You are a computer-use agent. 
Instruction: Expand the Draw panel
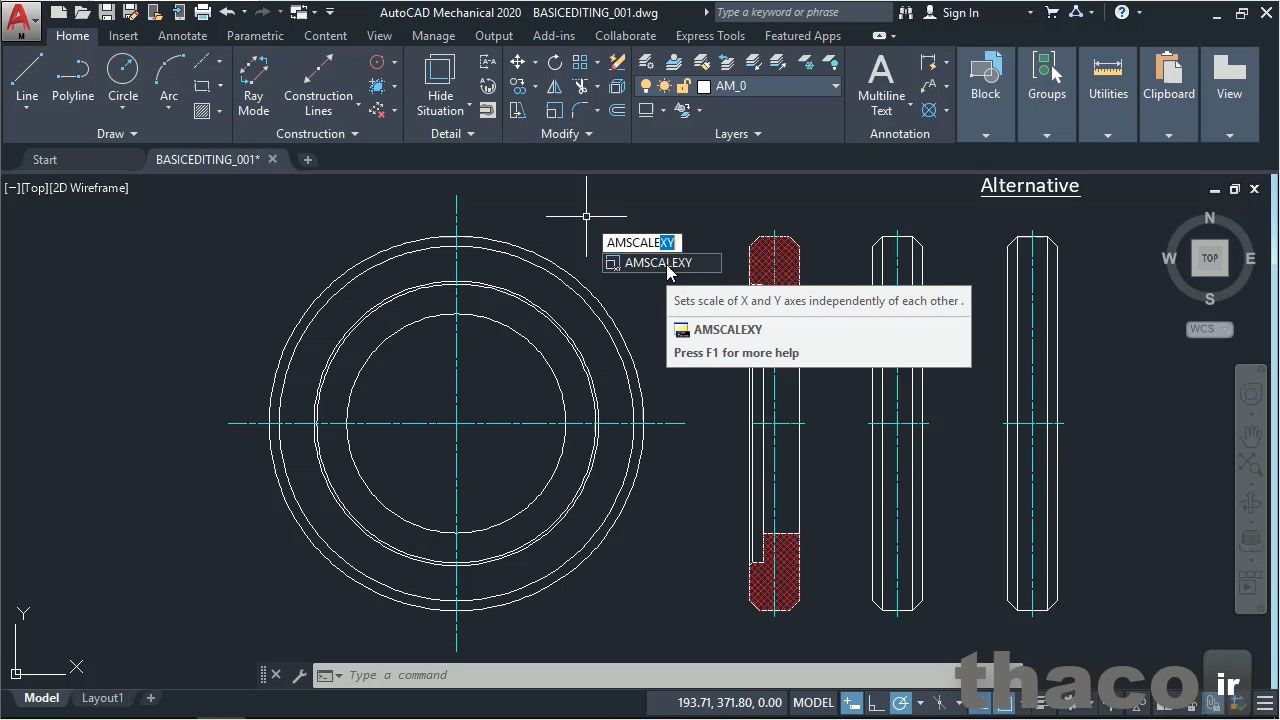pos(117,134)
